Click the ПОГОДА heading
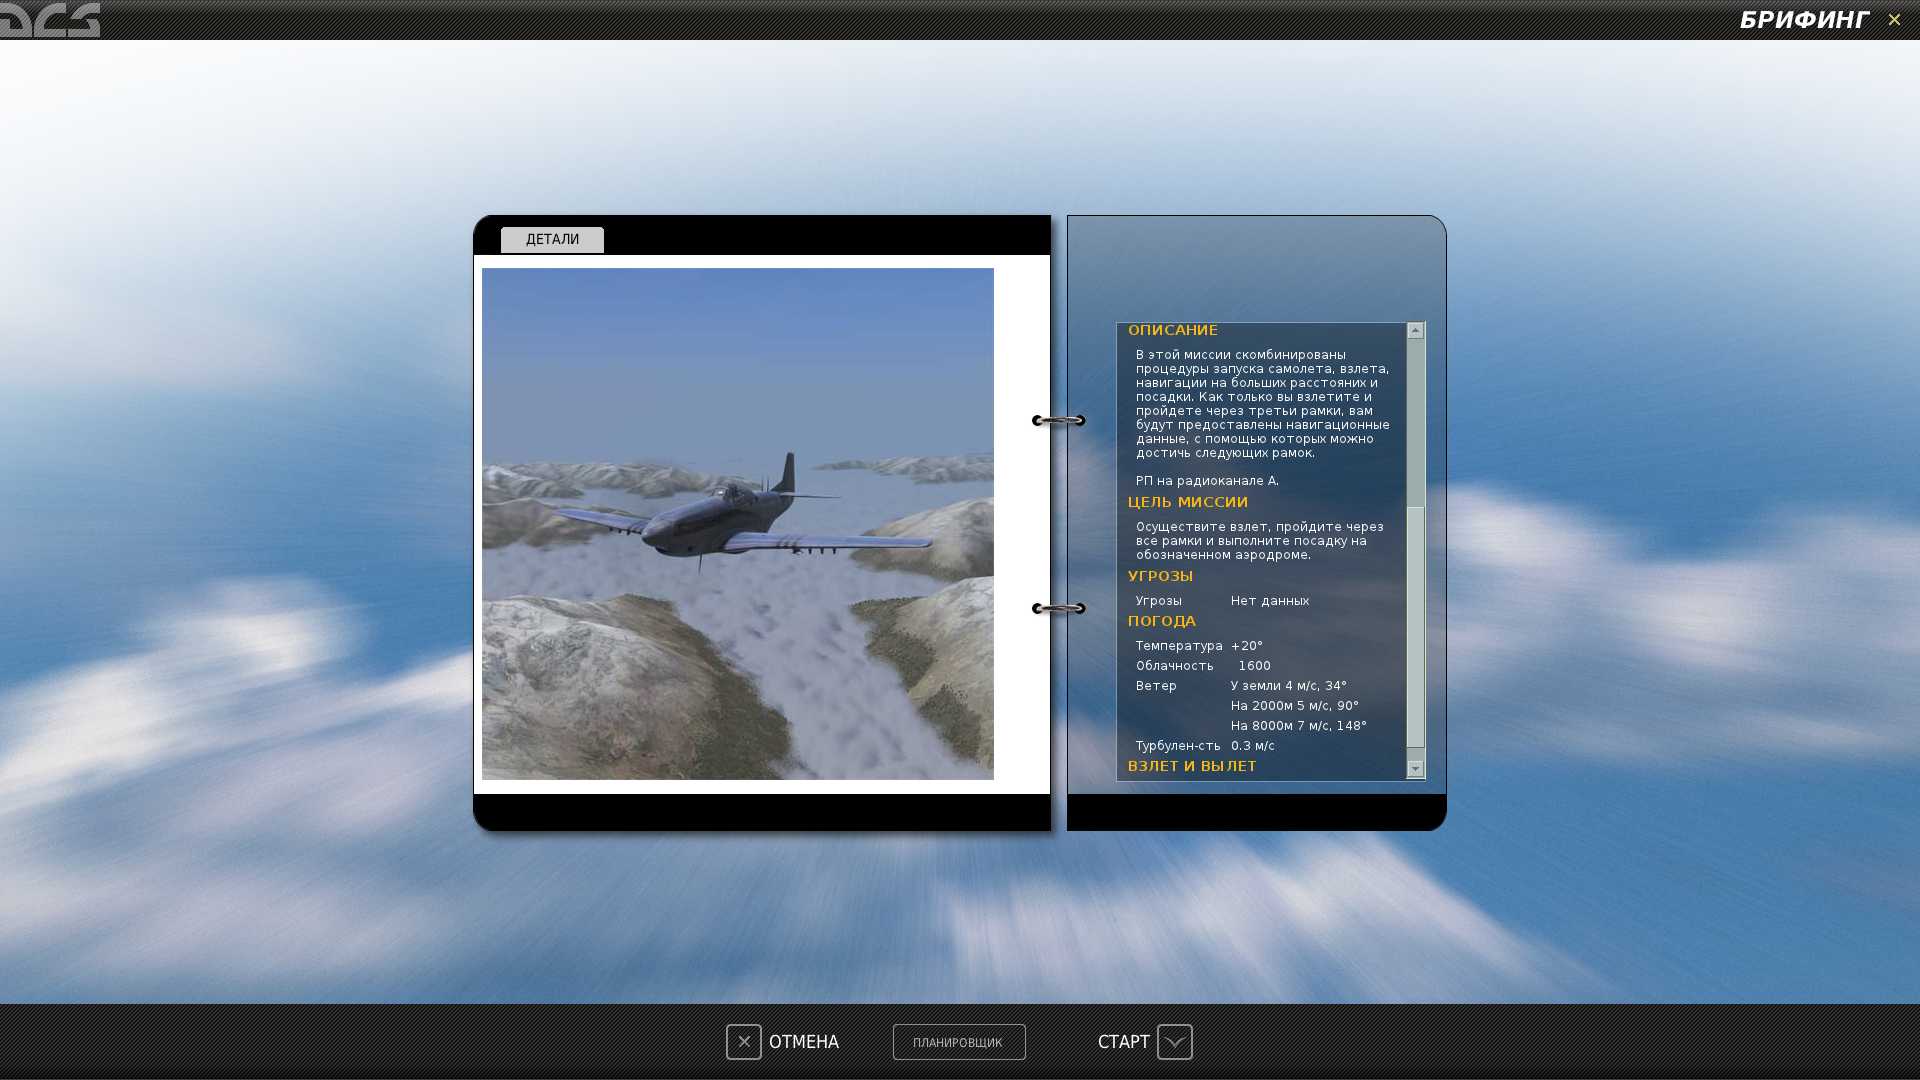The image size is (1920, 1080). tap(1162, 621)
